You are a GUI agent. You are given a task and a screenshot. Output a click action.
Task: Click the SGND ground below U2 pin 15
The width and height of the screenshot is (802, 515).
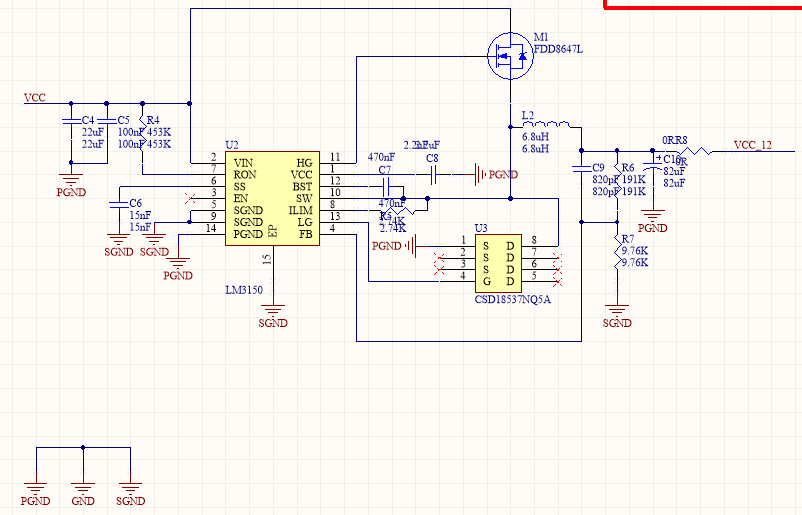(x=273, y=310)
